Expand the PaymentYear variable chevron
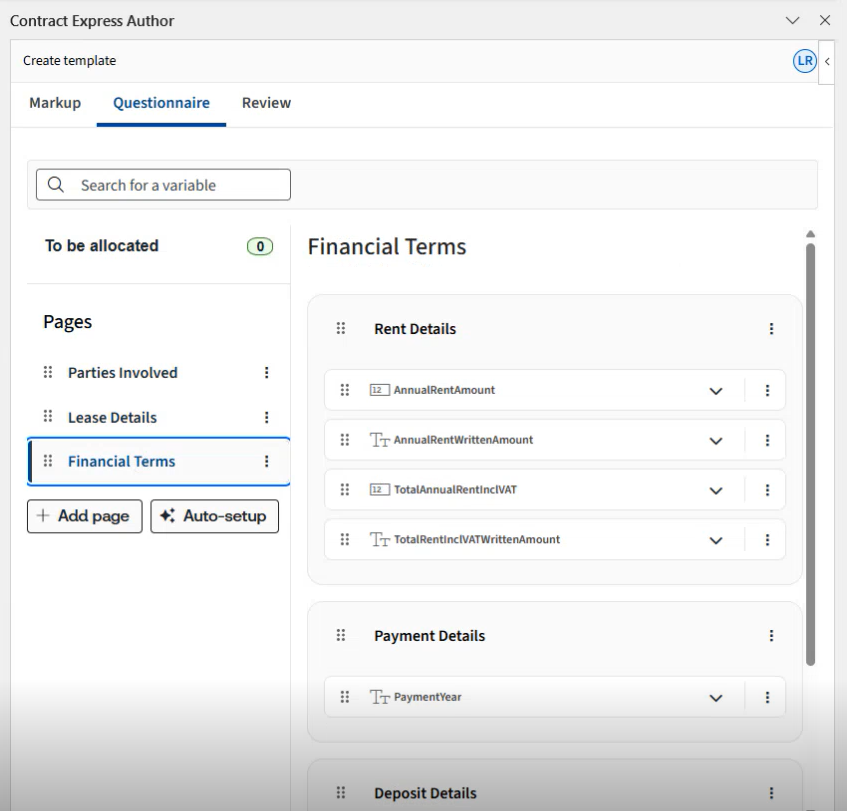This screenshot has height=811, width=847. [715, 698]
